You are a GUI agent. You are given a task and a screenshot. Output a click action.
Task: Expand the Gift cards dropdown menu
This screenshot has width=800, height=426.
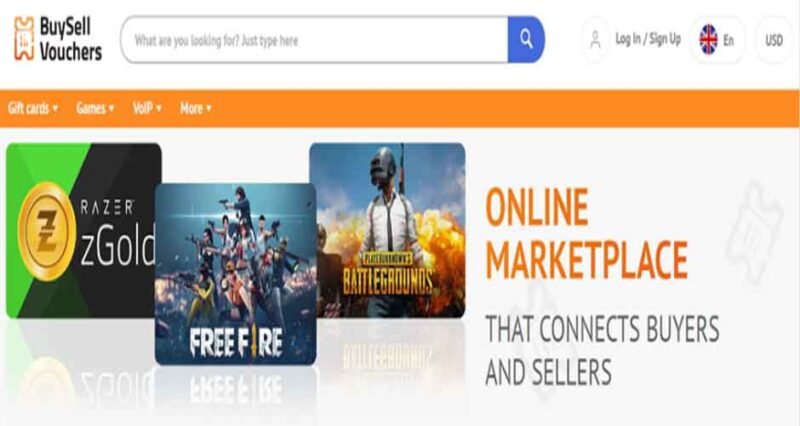click(x=33, y=108)
